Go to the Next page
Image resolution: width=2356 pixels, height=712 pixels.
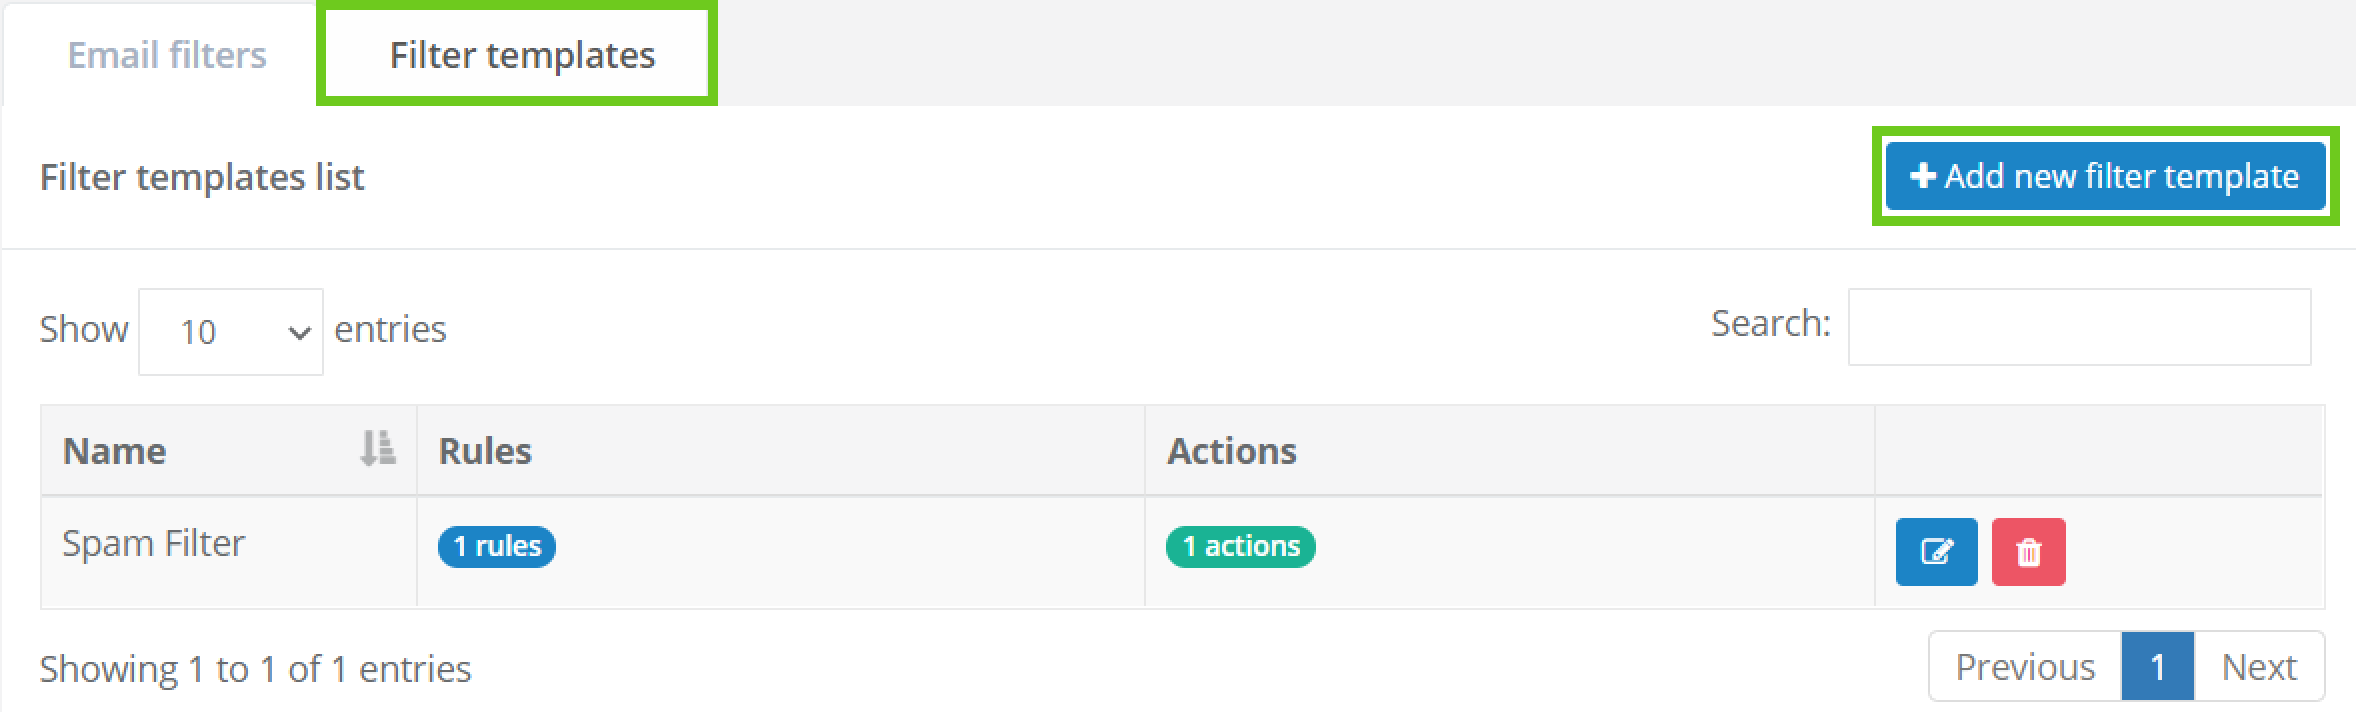coord(2258,667)
